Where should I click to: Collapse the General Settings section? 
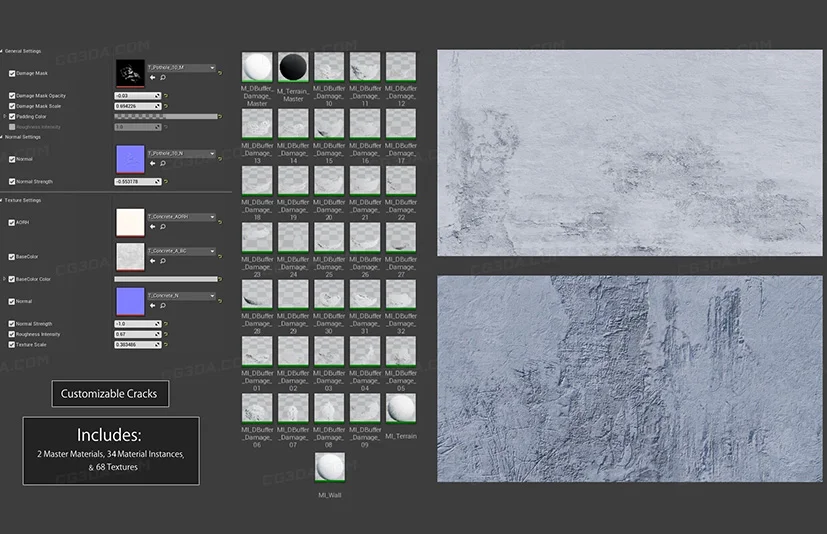tap(2, 51)
